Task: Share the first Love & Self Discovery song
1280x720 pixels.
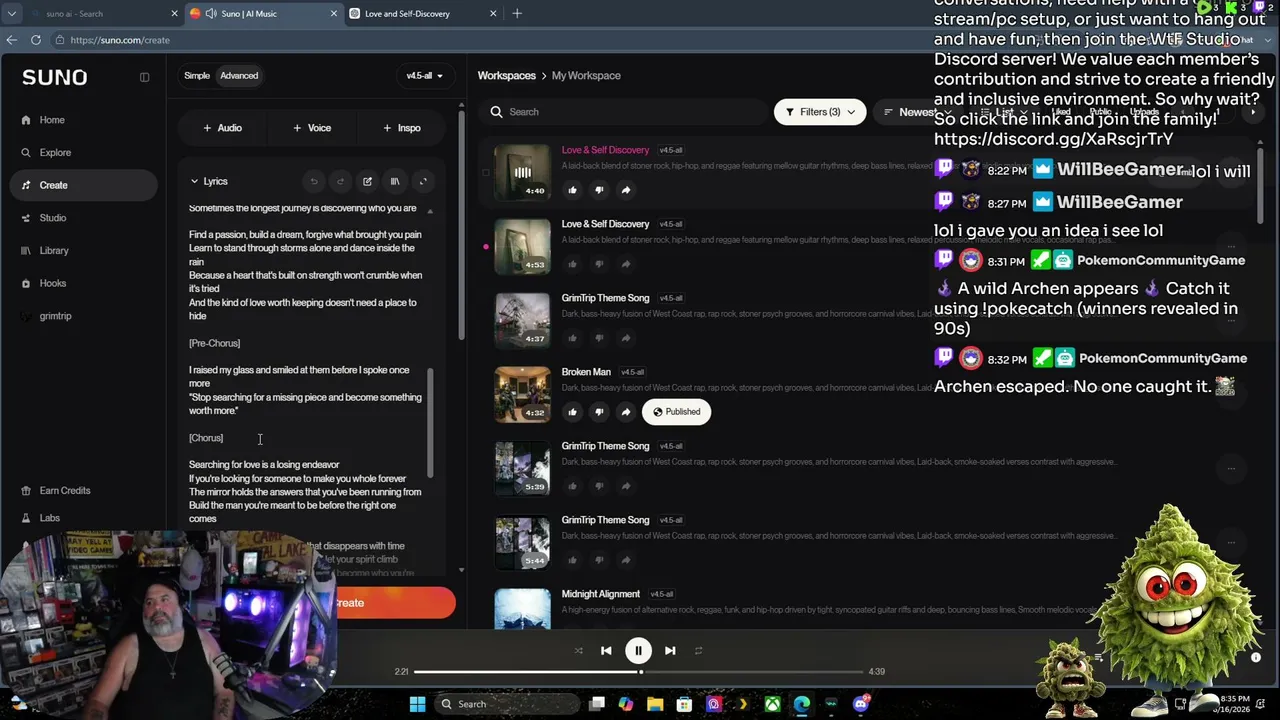Action: pos(626,190)
